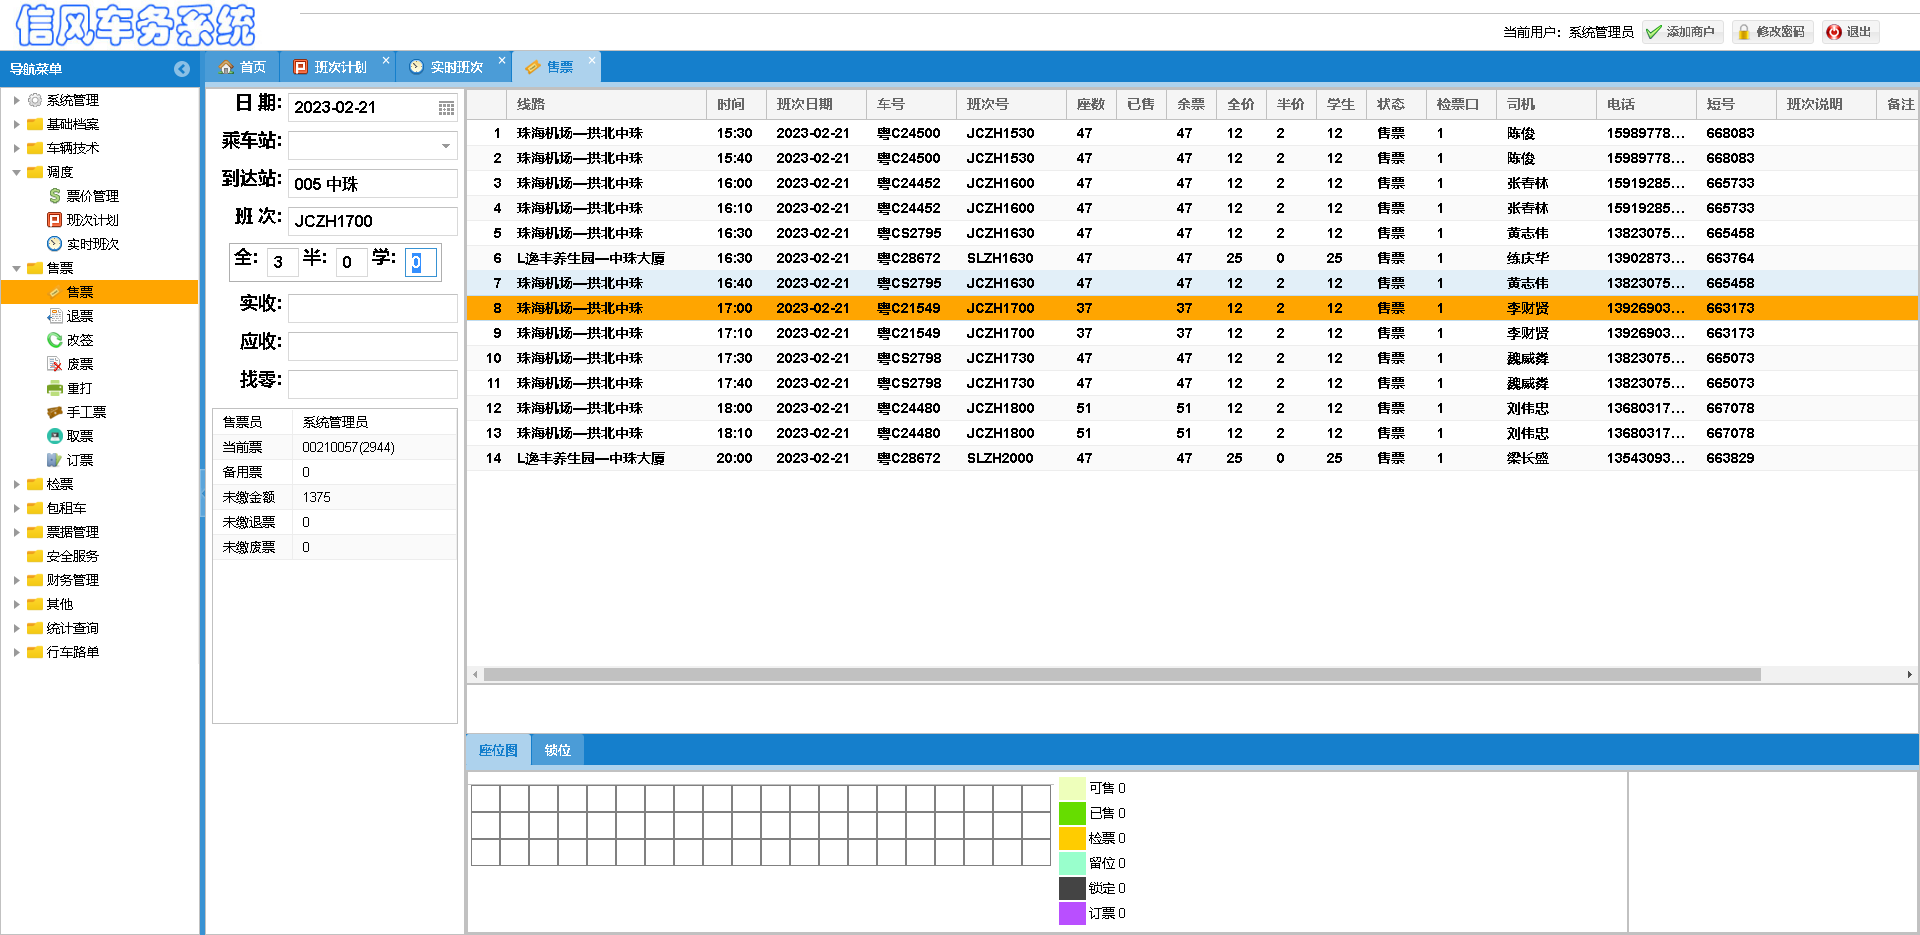Open the 改签 ticket change icon
Image resolution: width=1920 pixels, height=935 pixels.
point(55,340)
